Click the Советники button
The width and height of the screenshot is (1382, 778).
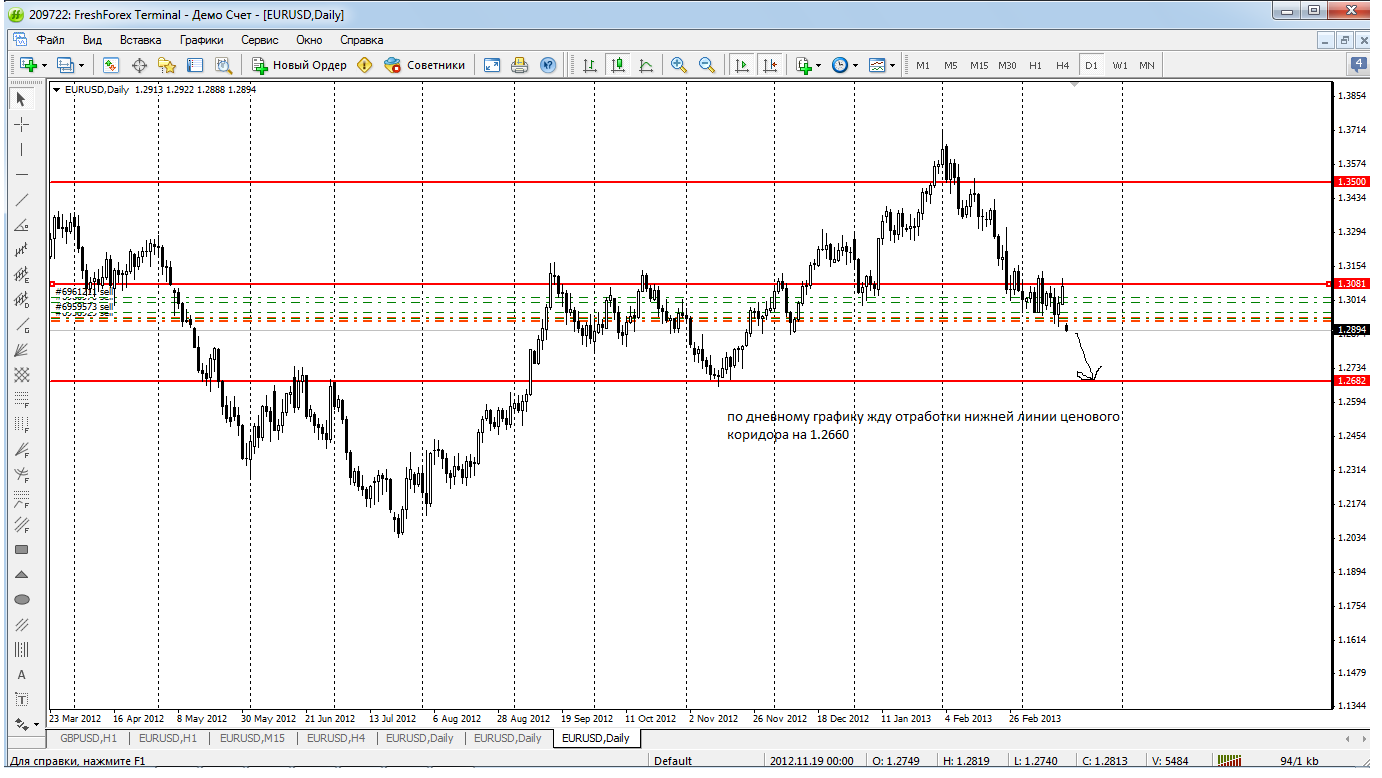coord(426,65)
